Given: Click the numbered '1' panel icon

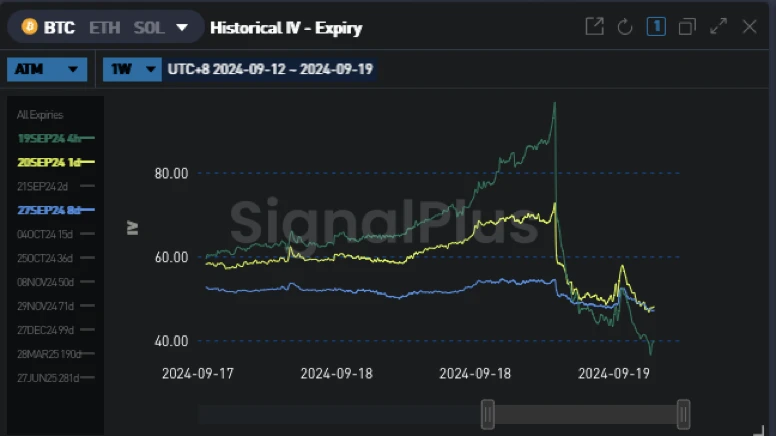Looking at the screenshot, I should coord(656,27).
